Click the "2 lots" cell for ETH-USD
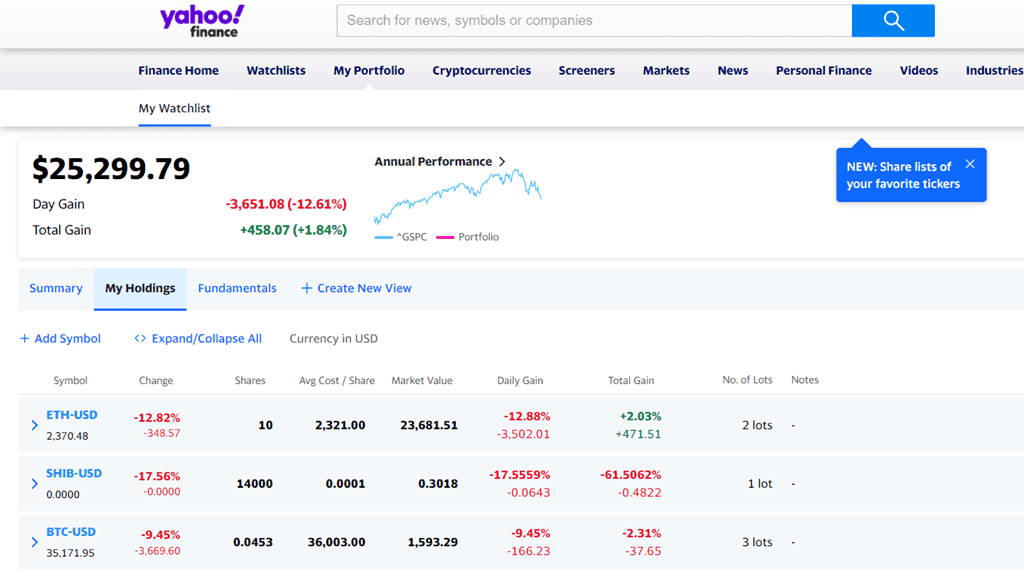The image size is (1024, 585). tap(757, 425)
